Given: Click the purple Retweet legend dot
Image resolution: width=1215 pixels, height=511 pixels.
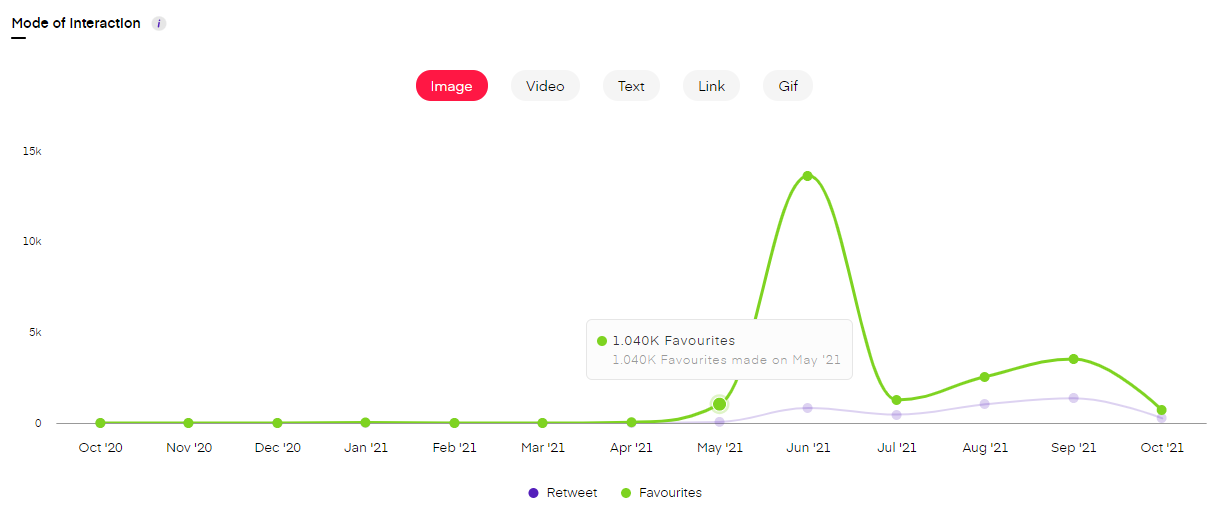Looking at the screenshot, I should 533,493.
